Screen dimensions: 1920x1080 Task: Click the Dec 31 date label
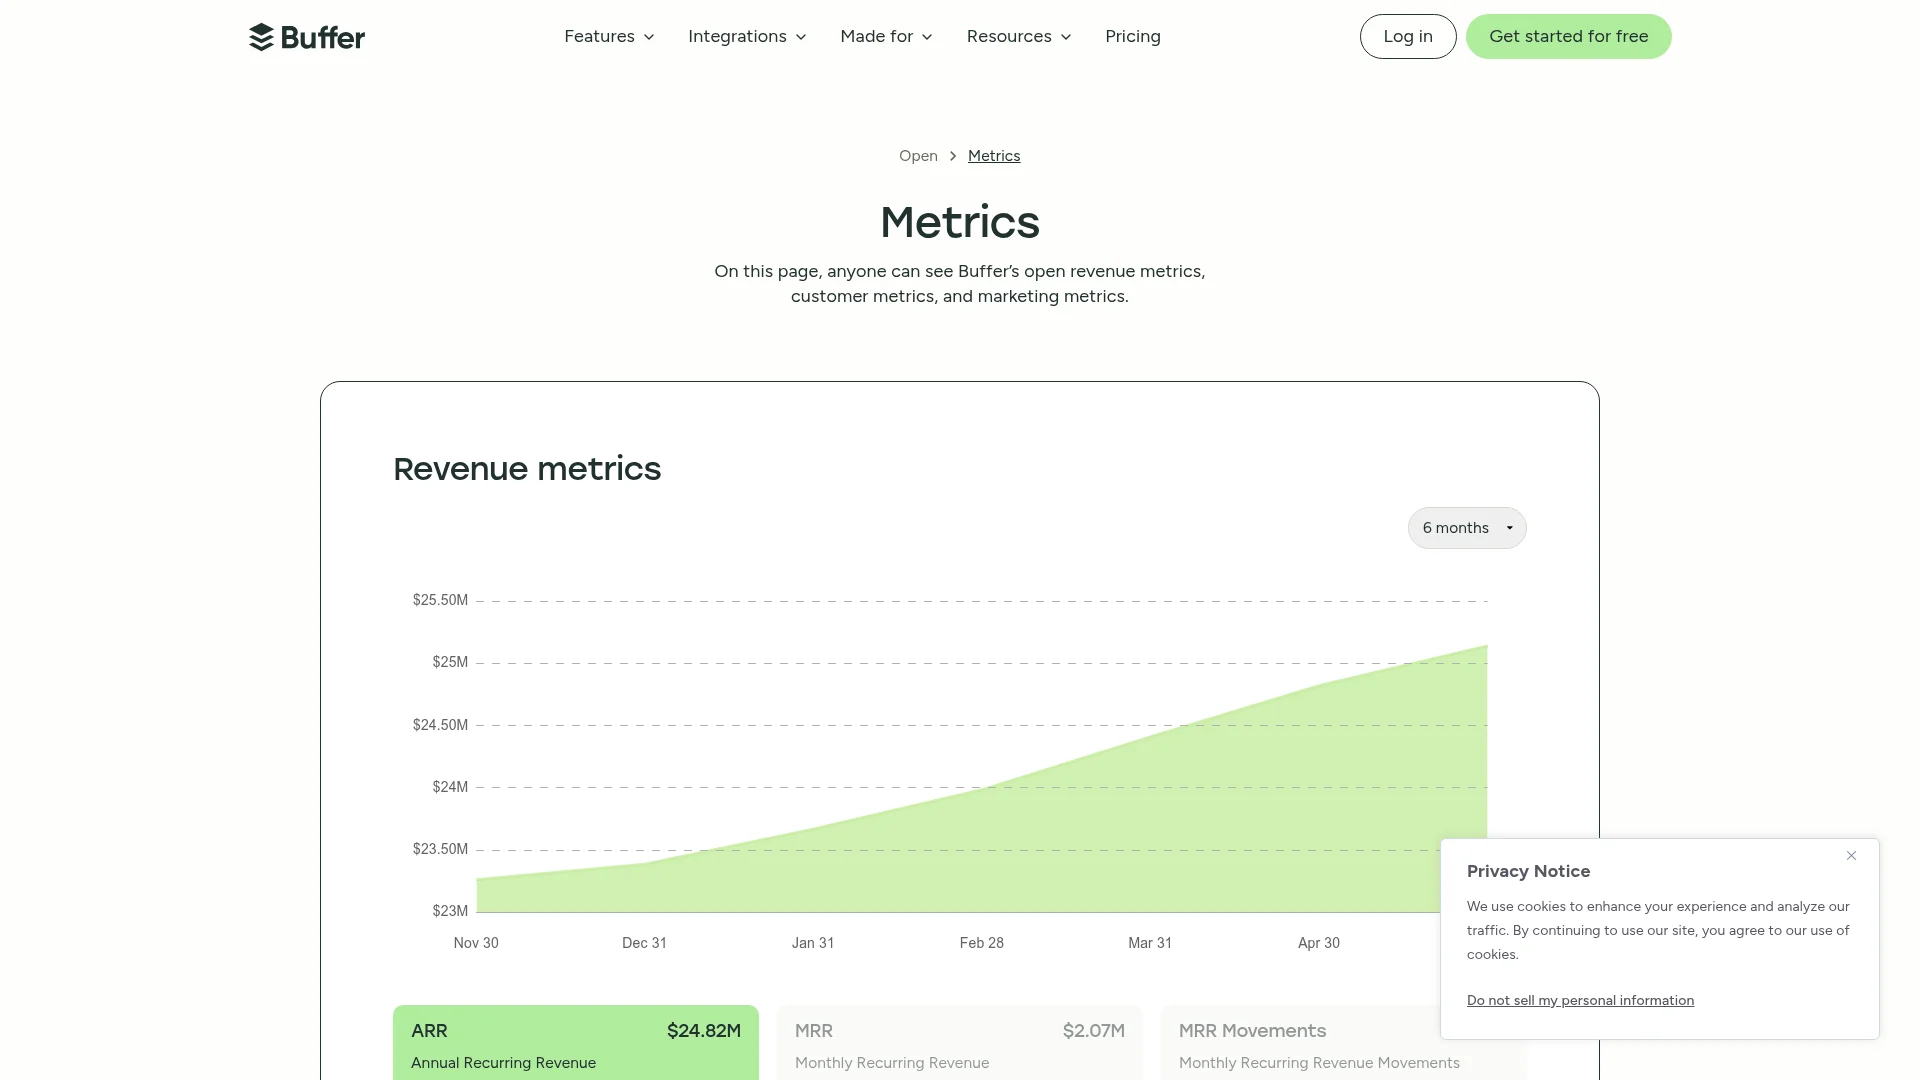click(644, 943)
